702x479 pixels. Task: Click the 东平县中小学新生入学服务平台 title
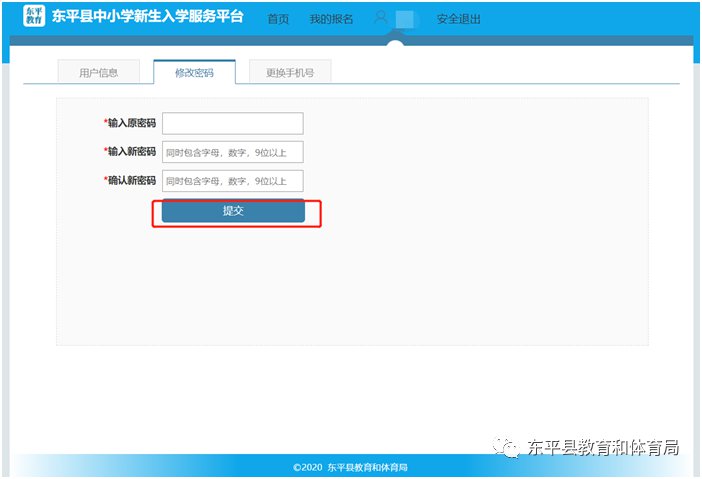[147, 17]
